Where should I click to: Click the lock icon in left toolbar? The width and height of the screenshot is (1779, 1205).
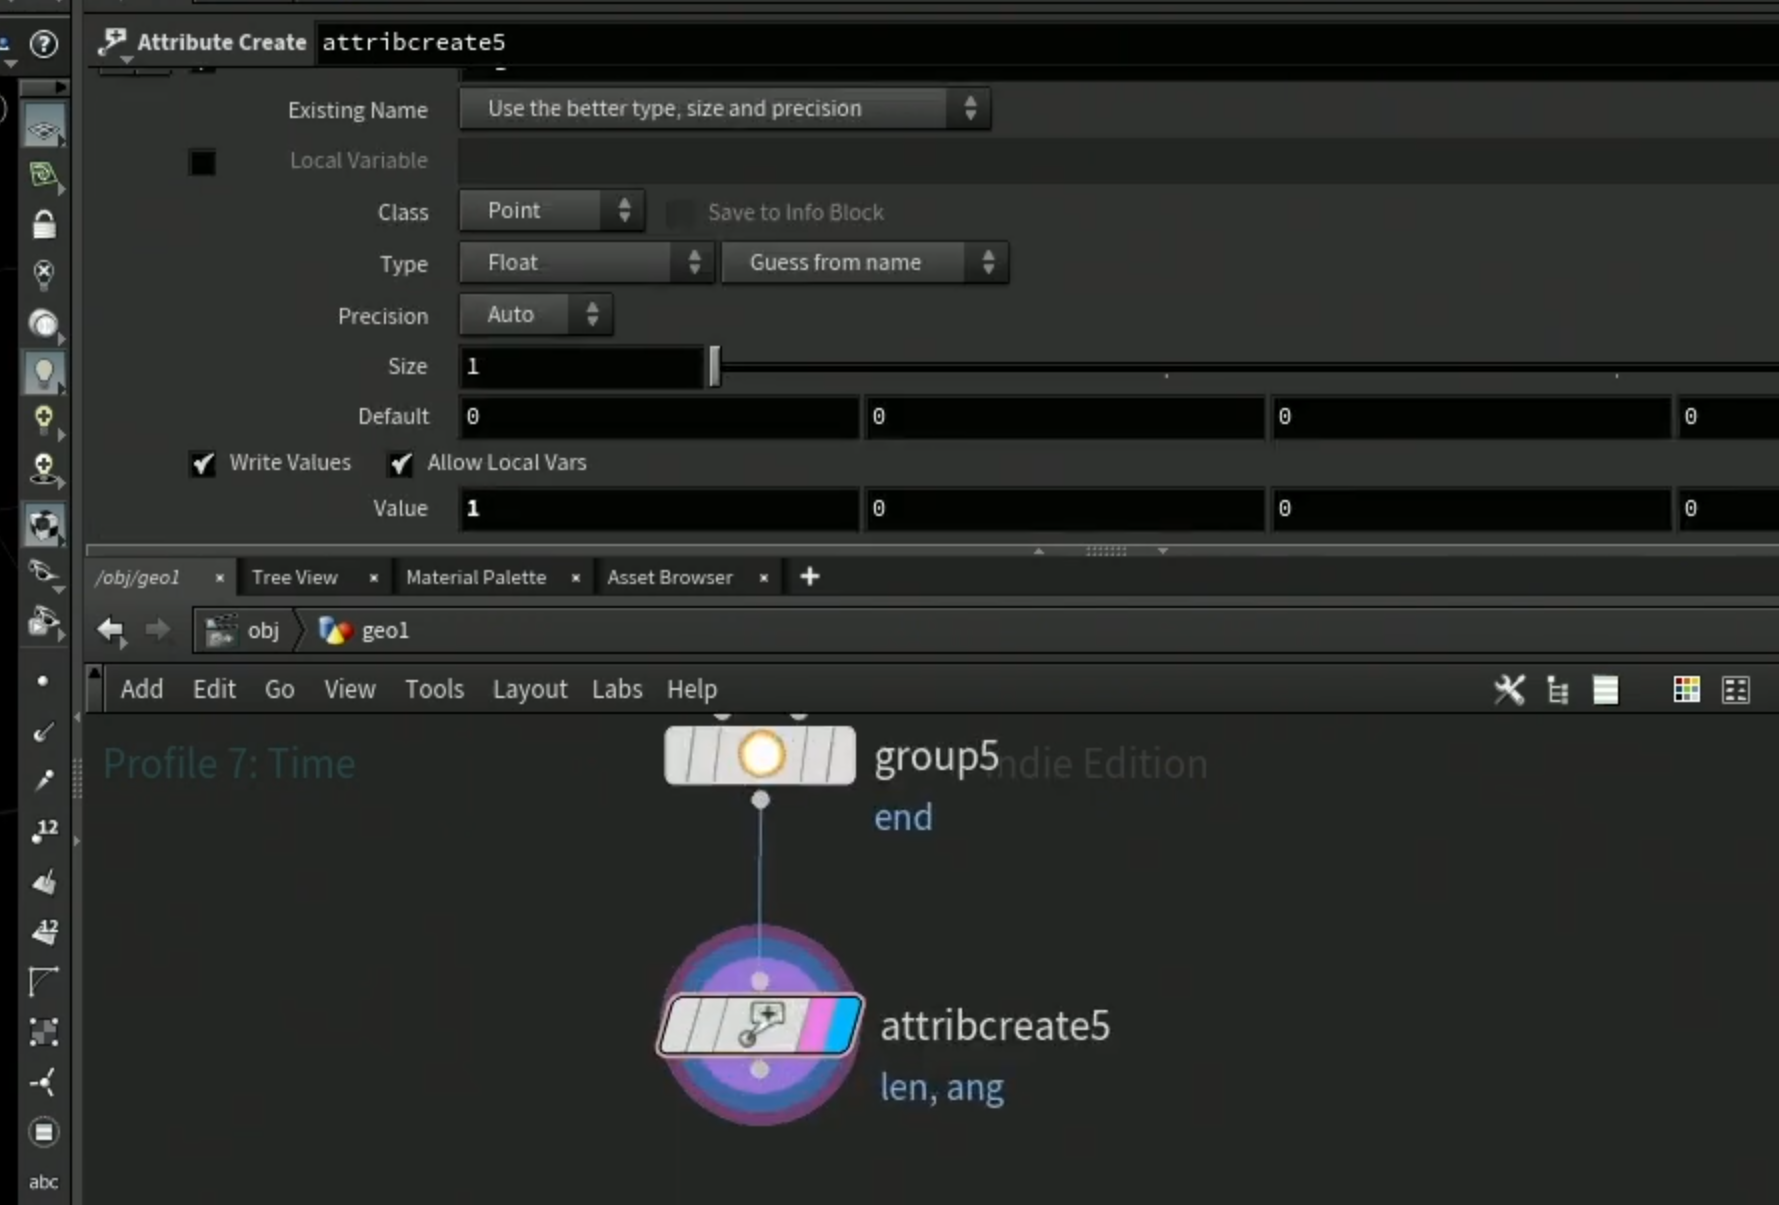coord(44,224)
